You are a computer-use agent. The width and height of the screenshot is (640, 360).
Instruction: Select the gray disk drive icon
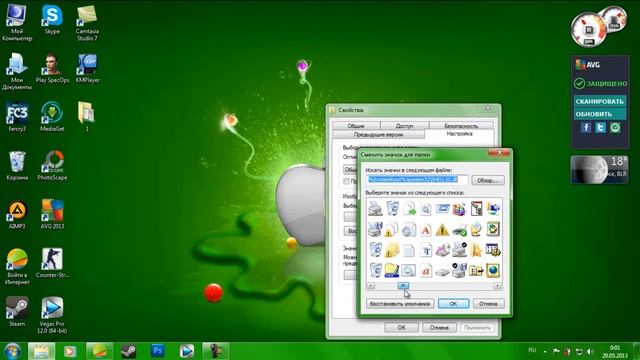pos(442,271)
